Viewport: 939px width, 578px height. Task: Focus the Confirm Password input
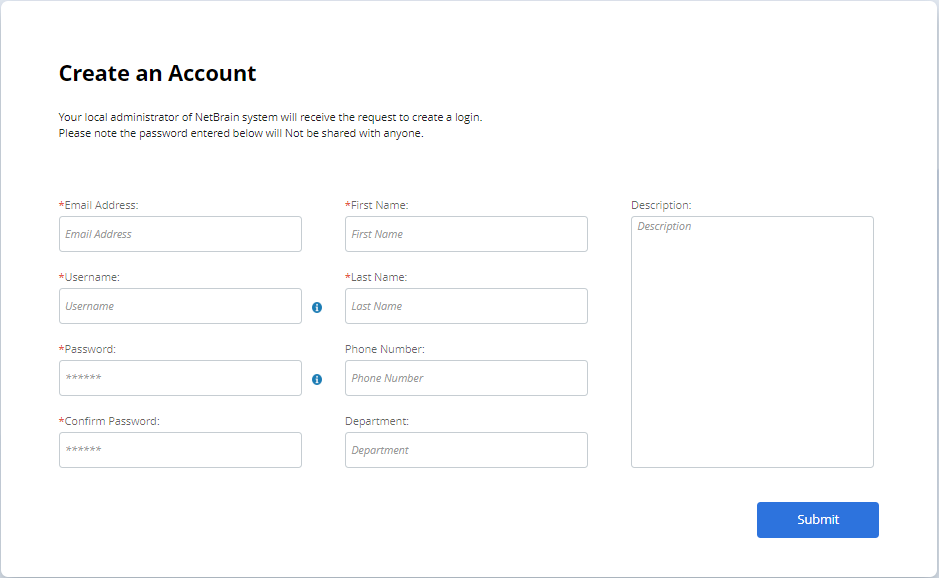coord(180,449)
